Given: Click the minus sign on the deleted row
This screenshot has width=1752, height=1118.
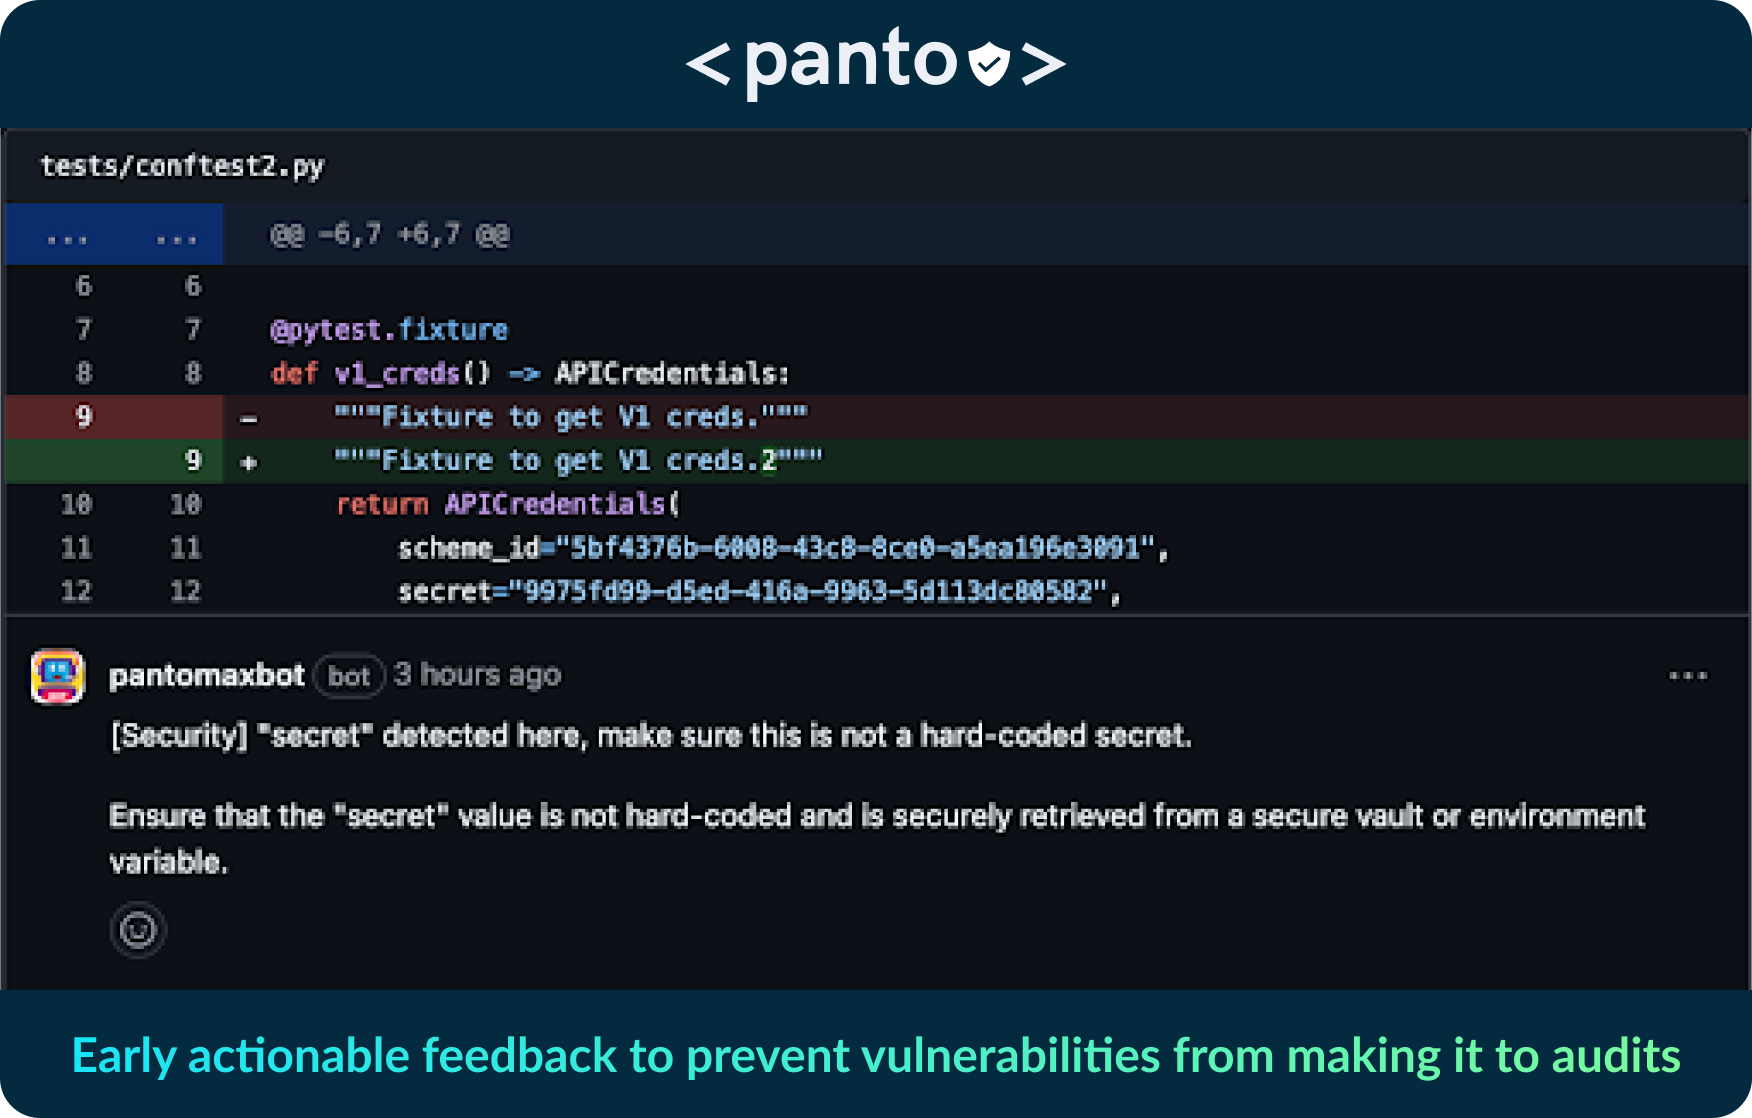Looking at the screenshot, I should [249, 419].
